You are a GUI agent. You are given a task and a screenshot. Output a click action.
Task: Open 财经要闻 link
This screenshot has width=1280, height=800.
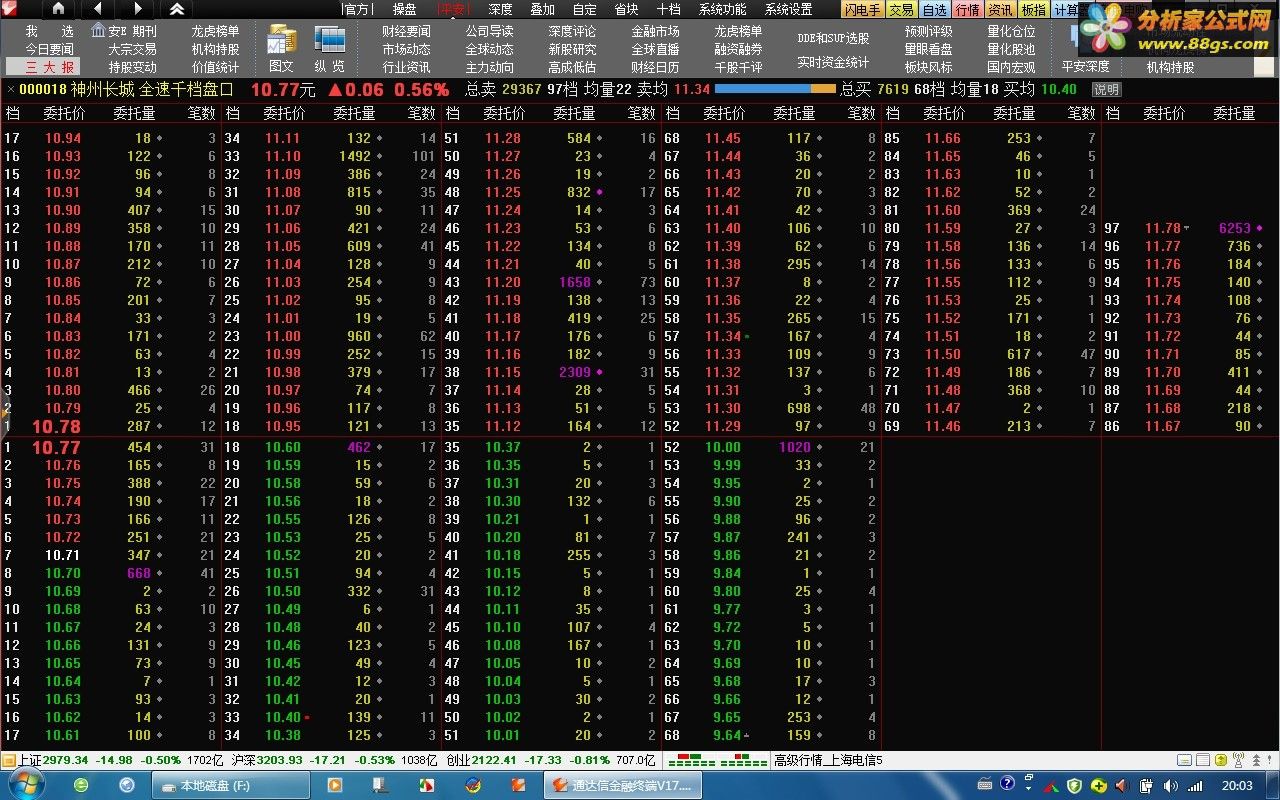point(406,31)
